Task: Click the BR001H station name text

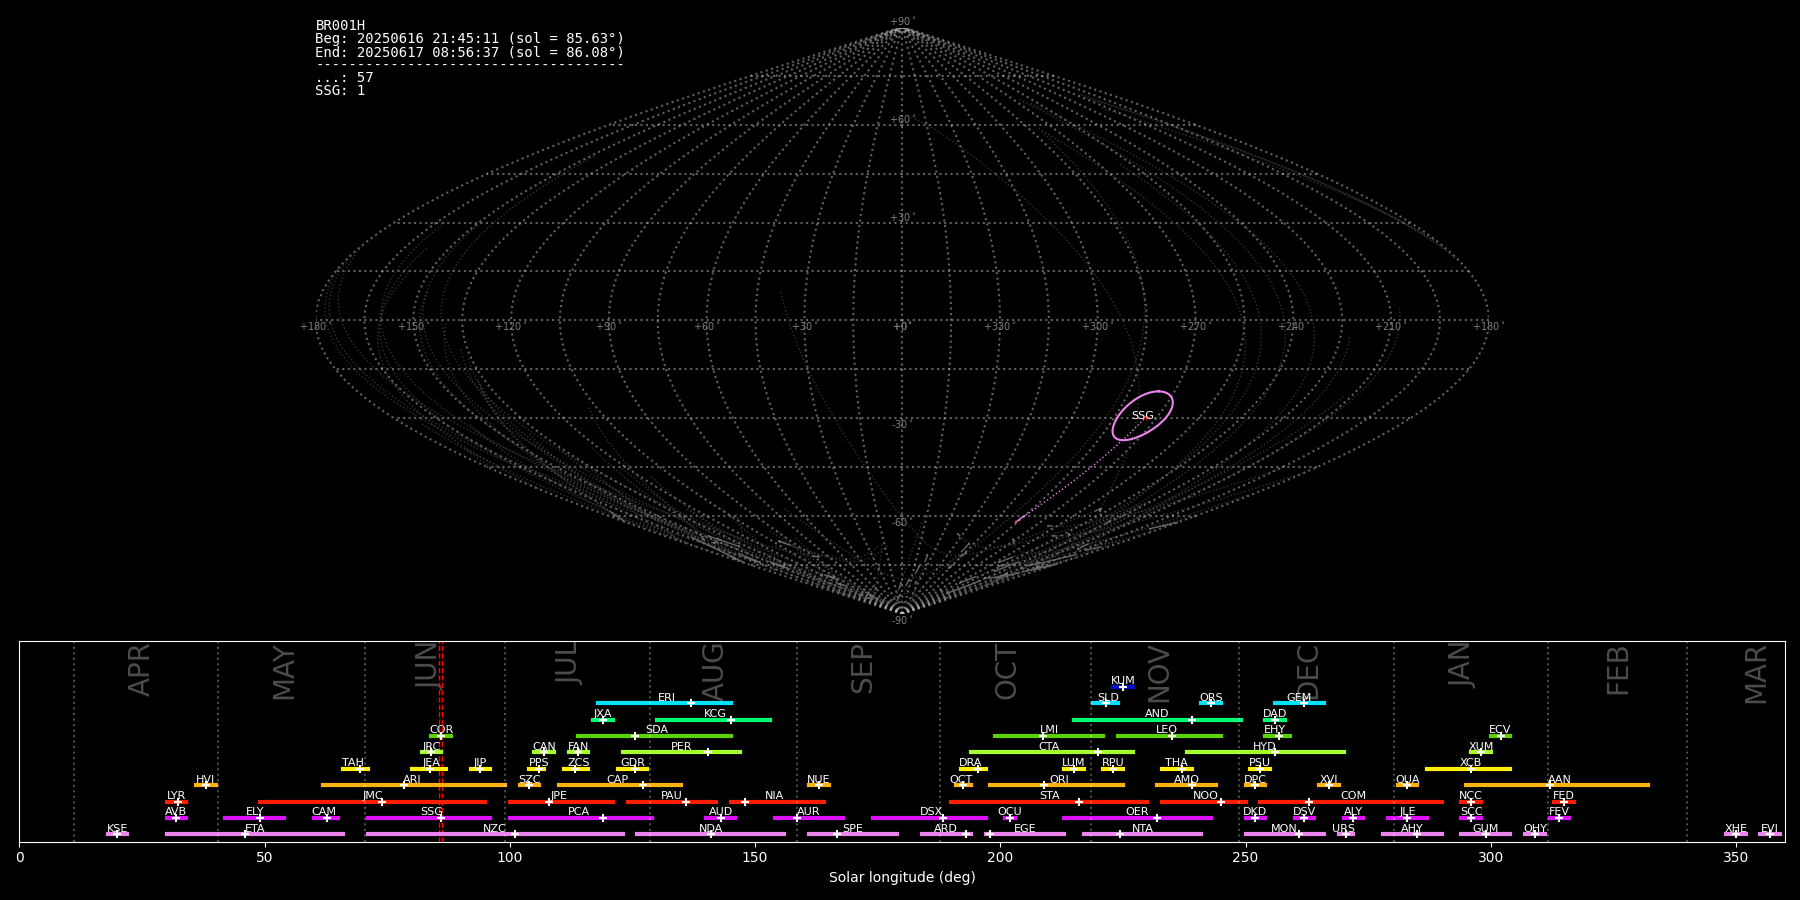Action: pyautogui.click(x=340, y=26)
